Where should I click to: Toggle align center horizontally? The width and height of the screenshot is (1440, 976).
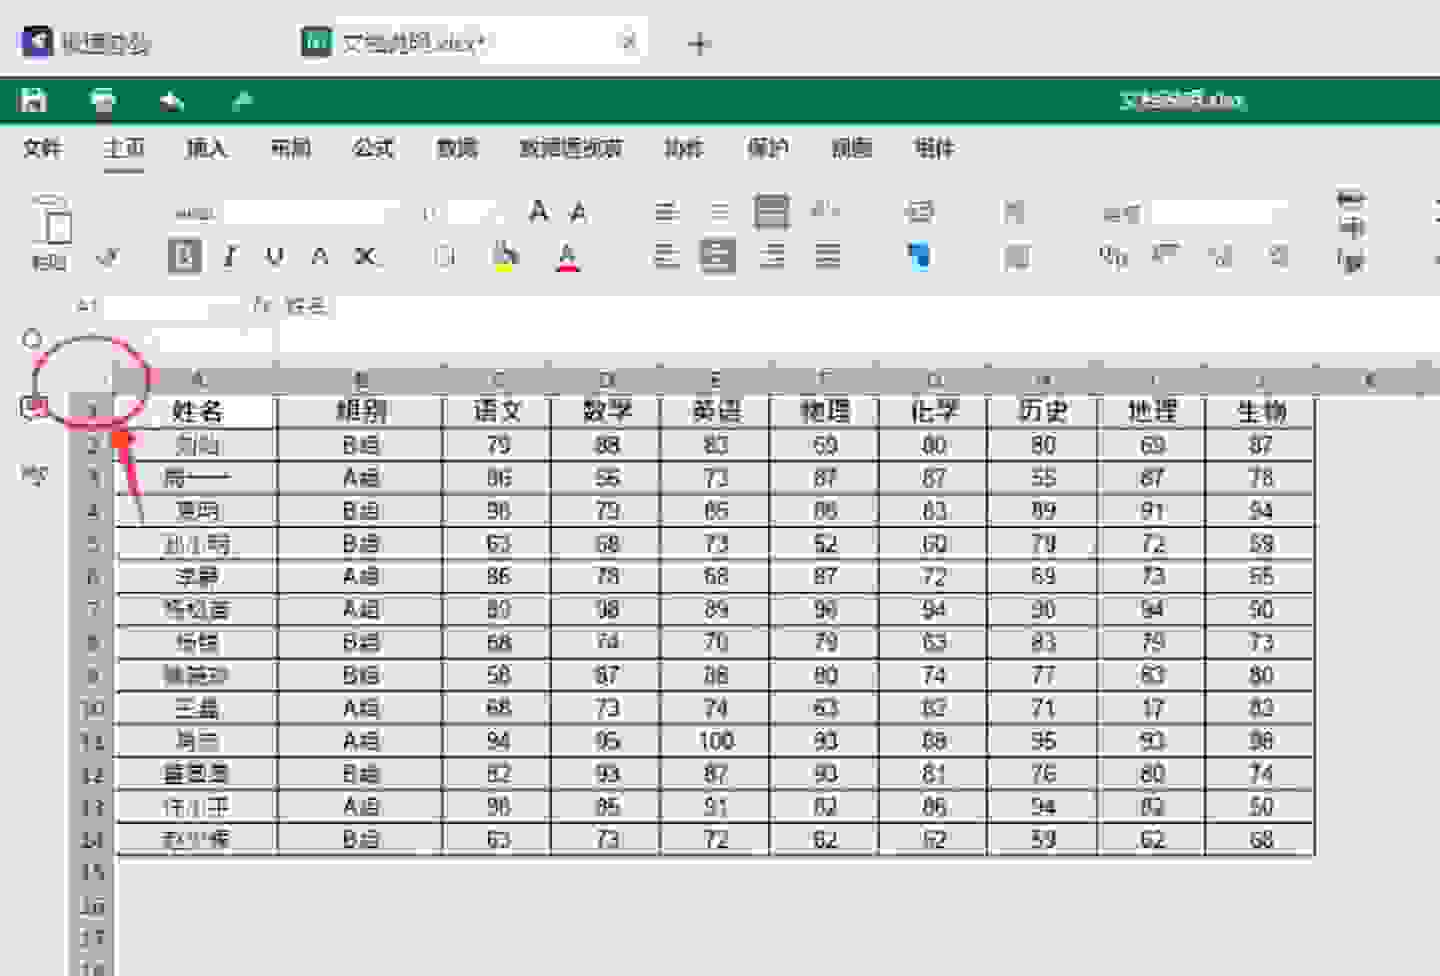717,256
